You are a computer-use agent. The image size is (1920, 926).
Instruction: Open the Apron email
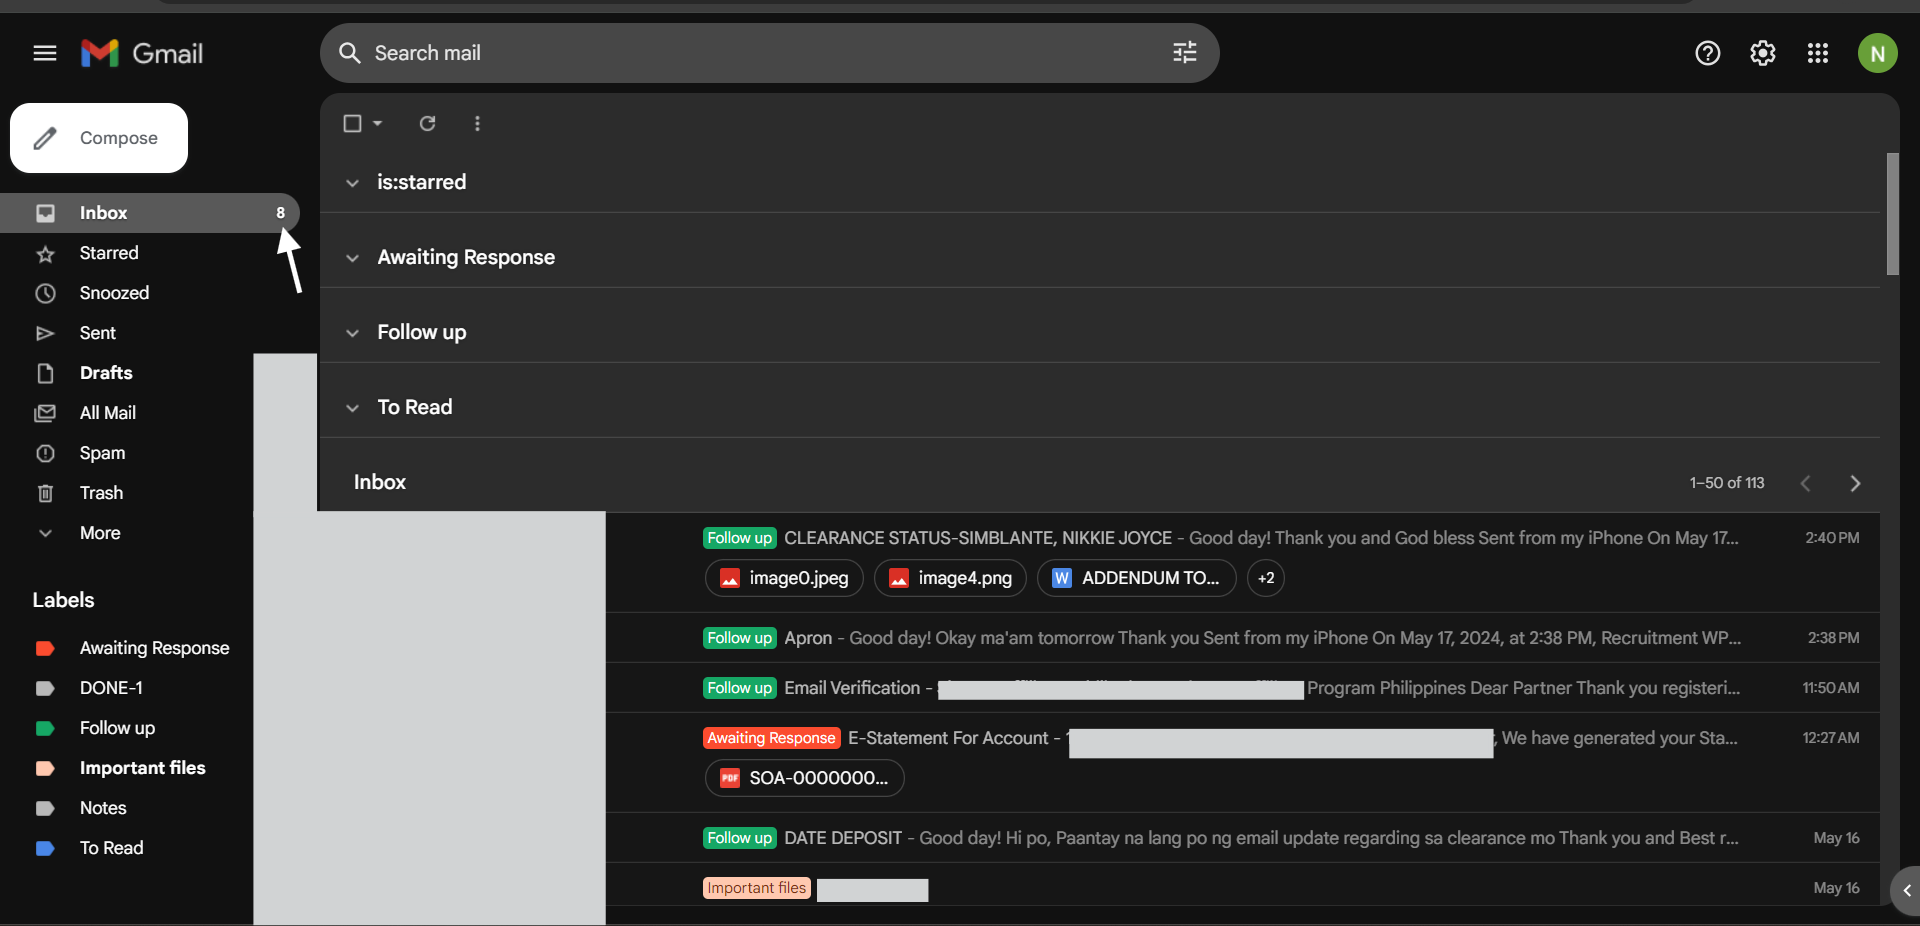click(x=1242, y=638)
